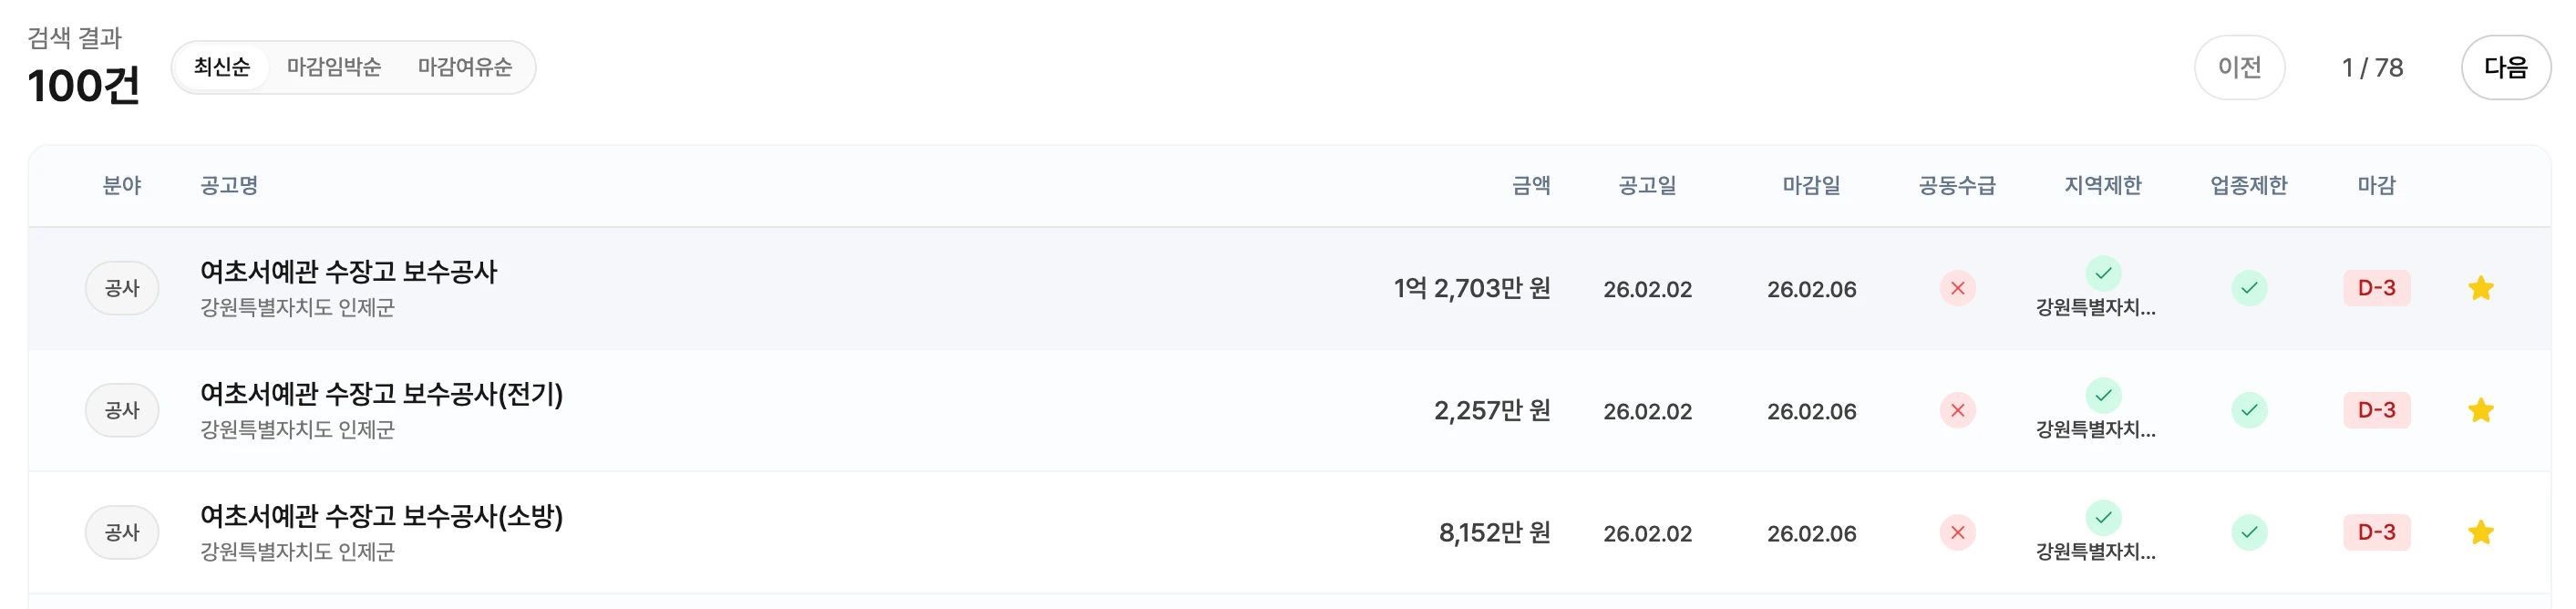The height and width of the screenshot is (609, 2576).
Task: Open 여초서예관 수장고 보수공사(전기) listing
Action: 381,394
